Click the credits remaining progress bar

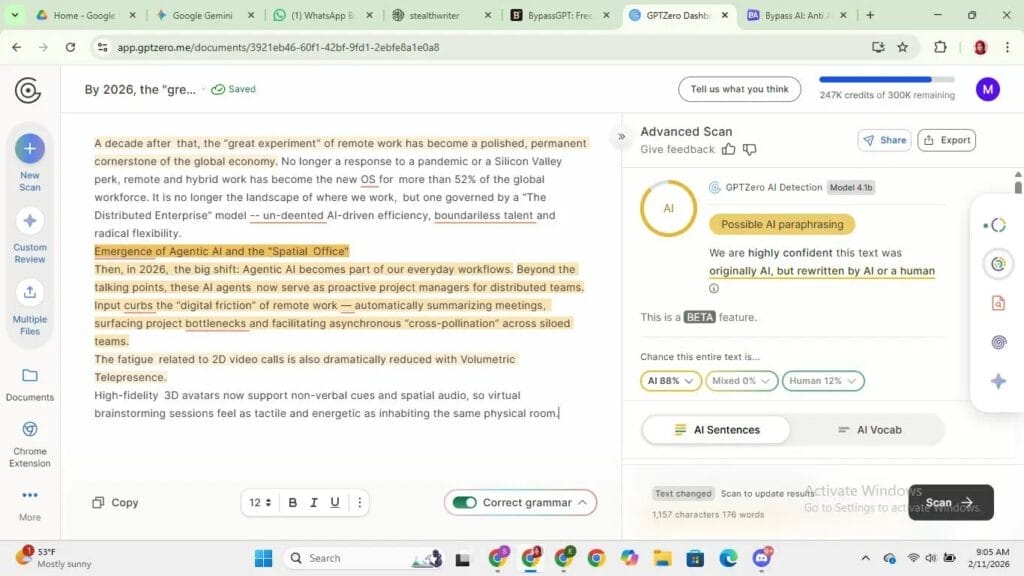coord(886,80)
